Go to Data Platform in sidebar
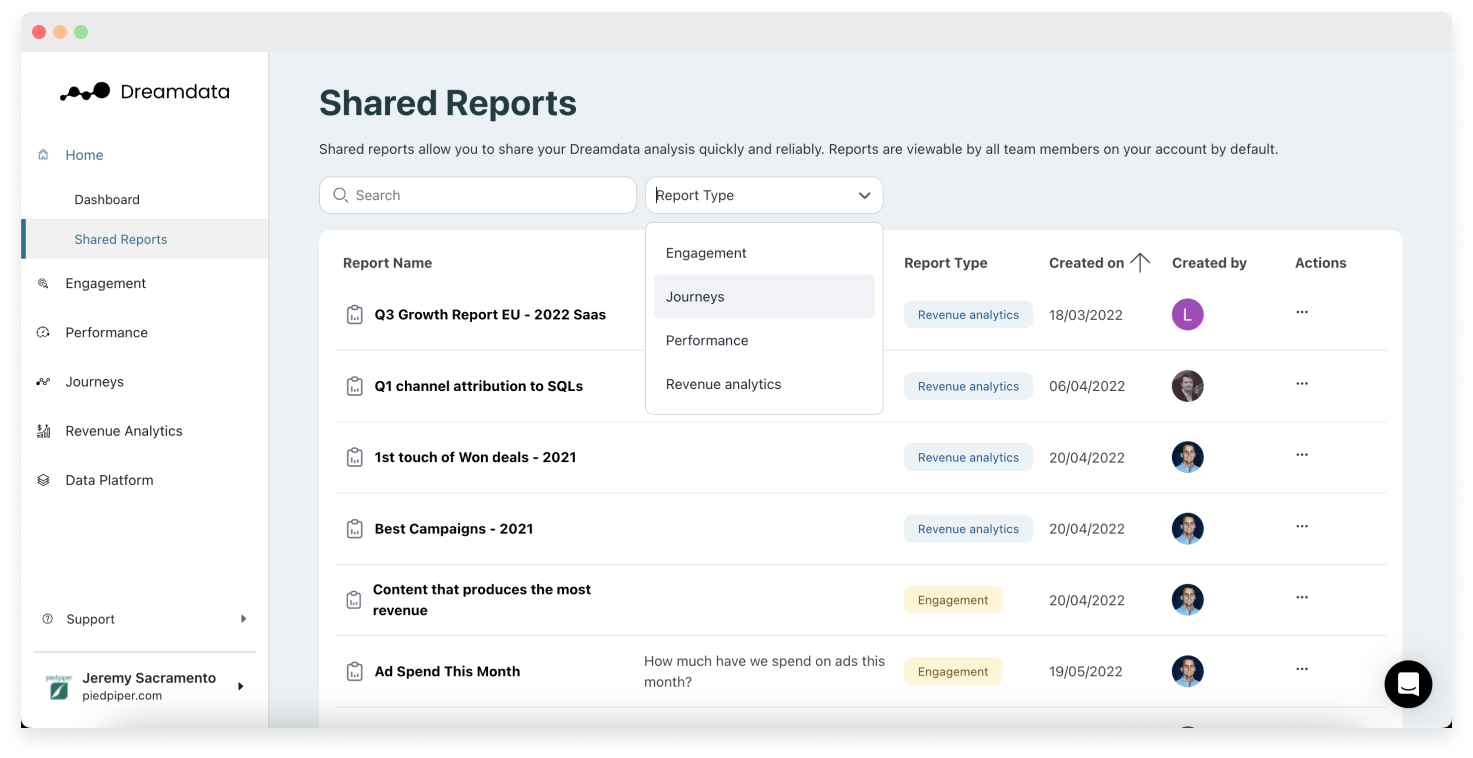 [x=109, y=480]
